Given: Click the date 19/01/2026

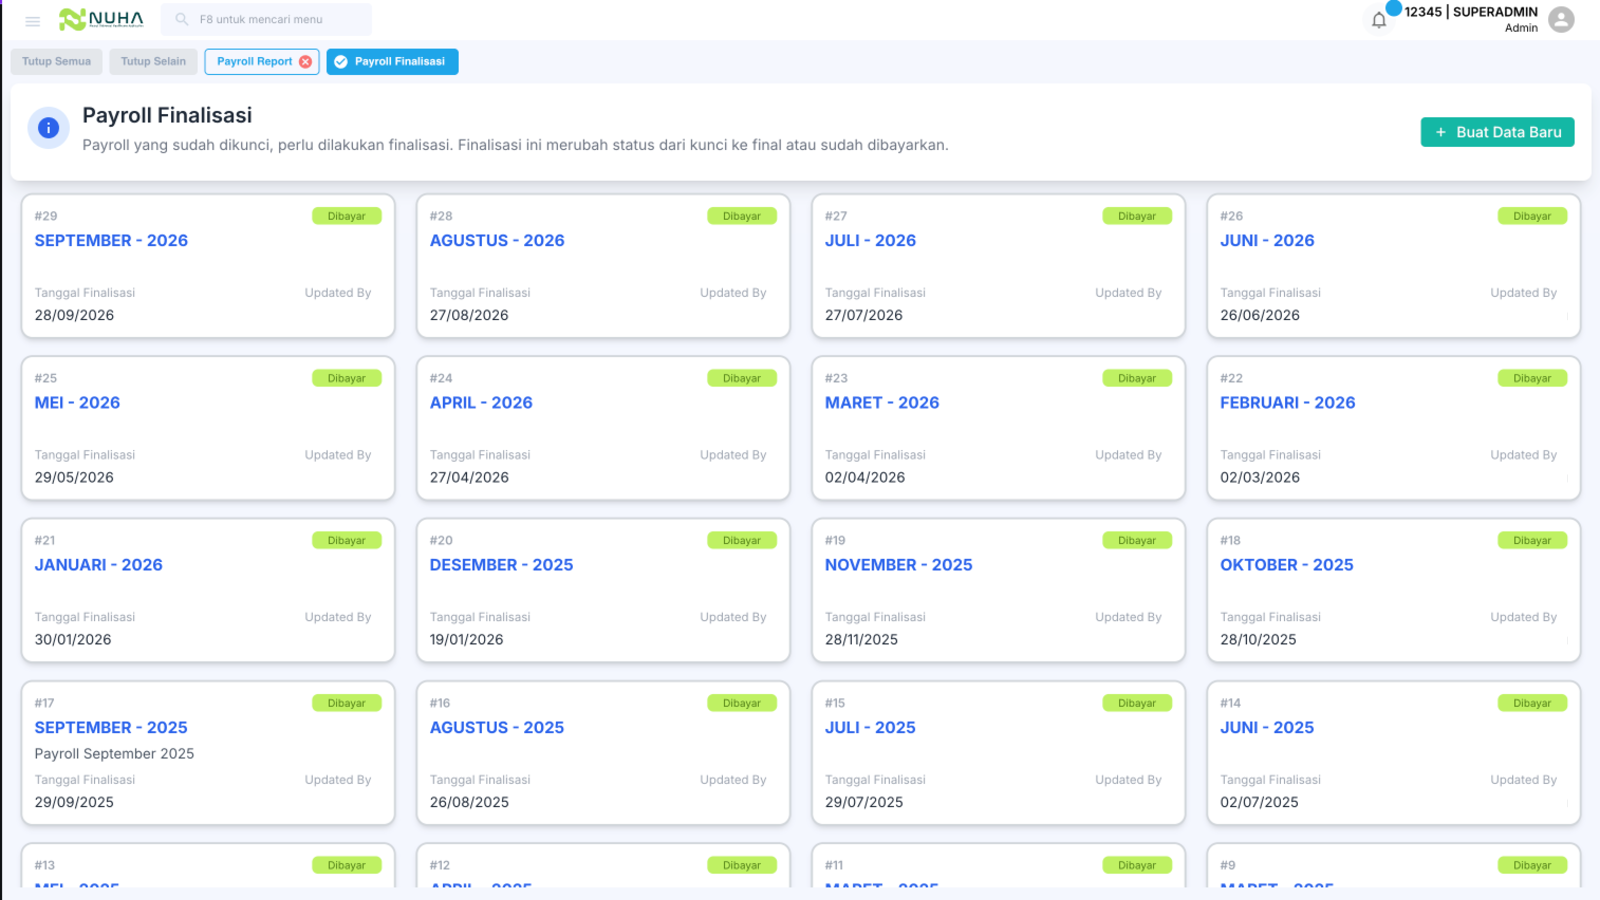Looking at the screenshot, I should pos(466,639).
